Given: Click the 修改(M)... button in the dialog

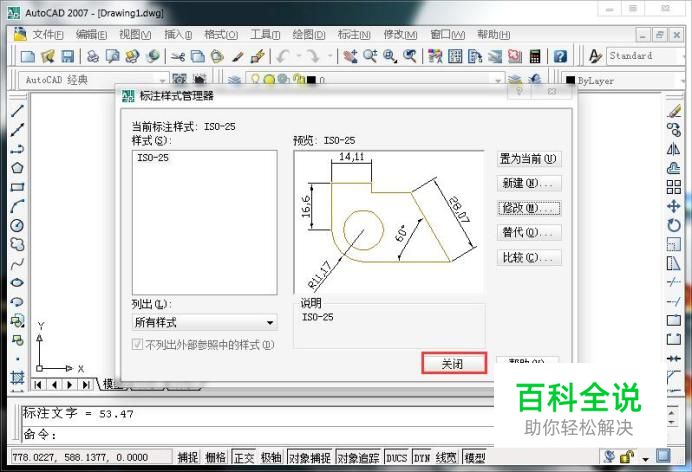Looking at the screenshot, I should coord(529,208).
